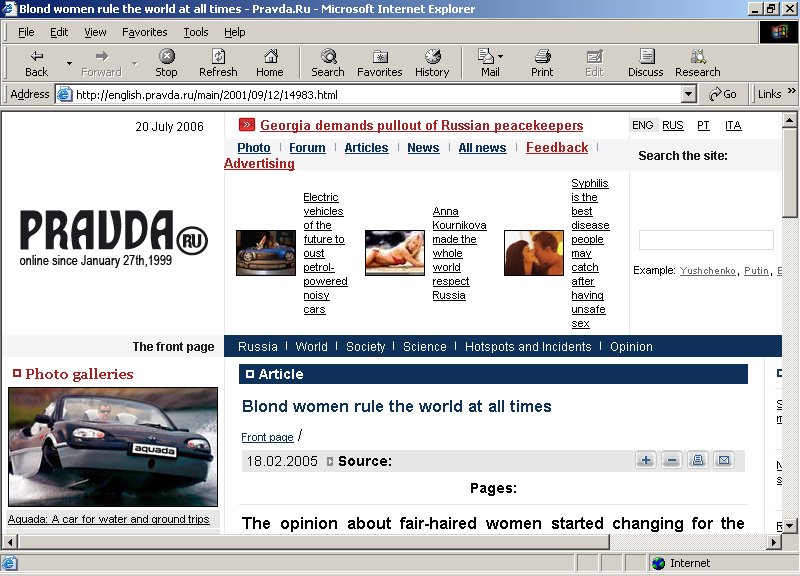Click the vertical scrollbar down arrow
The image size is (800, 576).
point(789,525)
